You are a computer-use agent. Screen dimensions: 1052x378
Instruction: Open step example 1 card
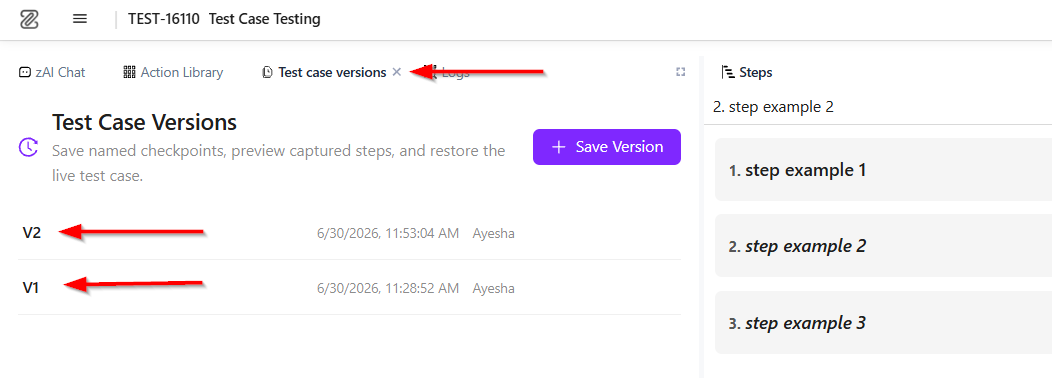[x=884, y=170]
